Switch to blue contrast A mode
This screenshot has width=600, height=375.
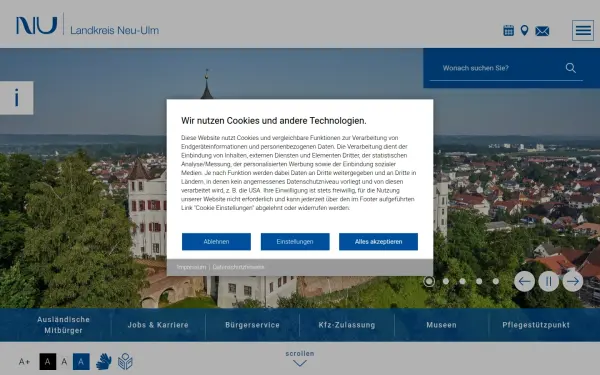(81, 362)
